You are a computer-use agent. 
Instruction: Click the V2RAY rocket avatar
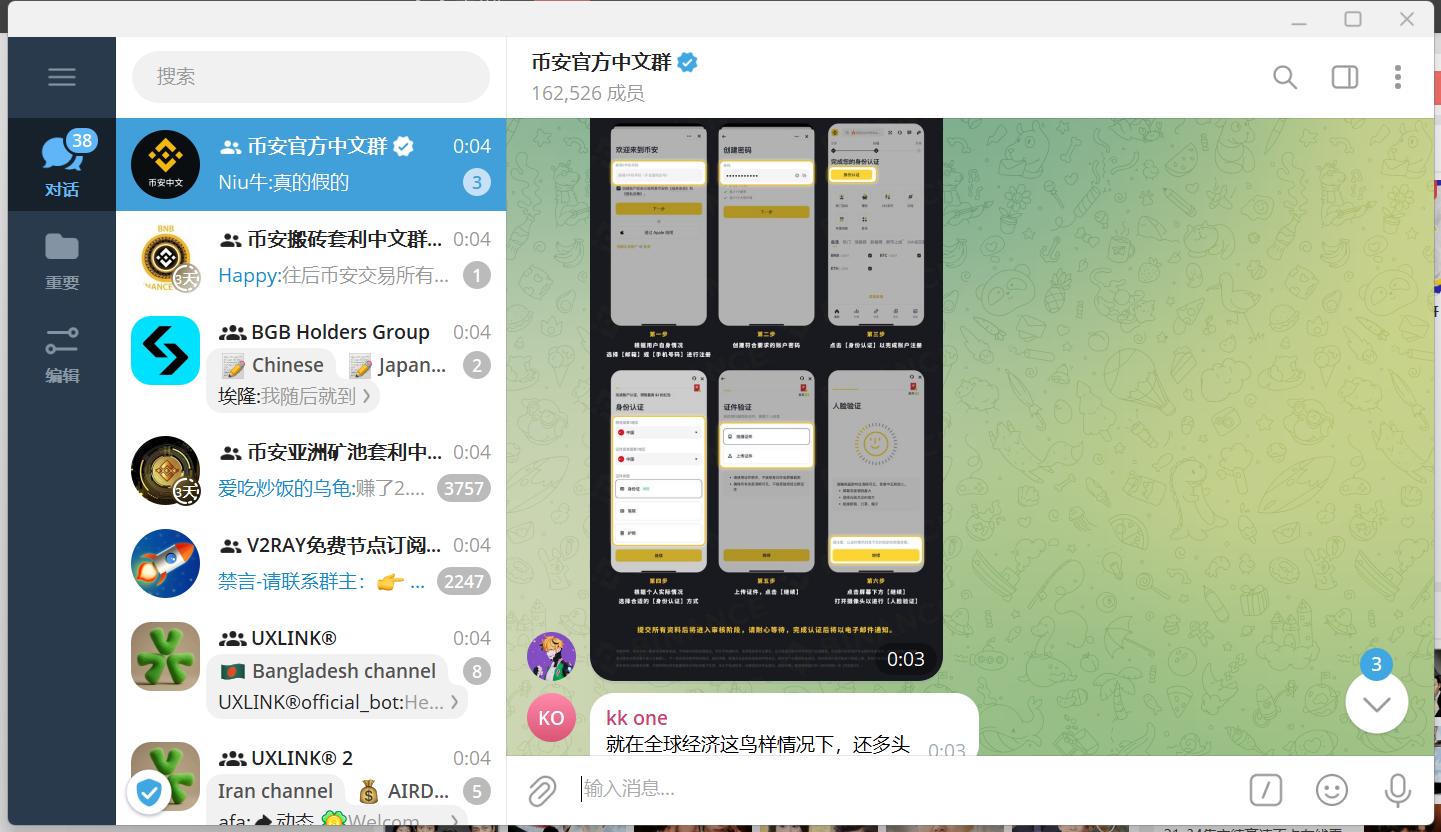coord(166,564)
